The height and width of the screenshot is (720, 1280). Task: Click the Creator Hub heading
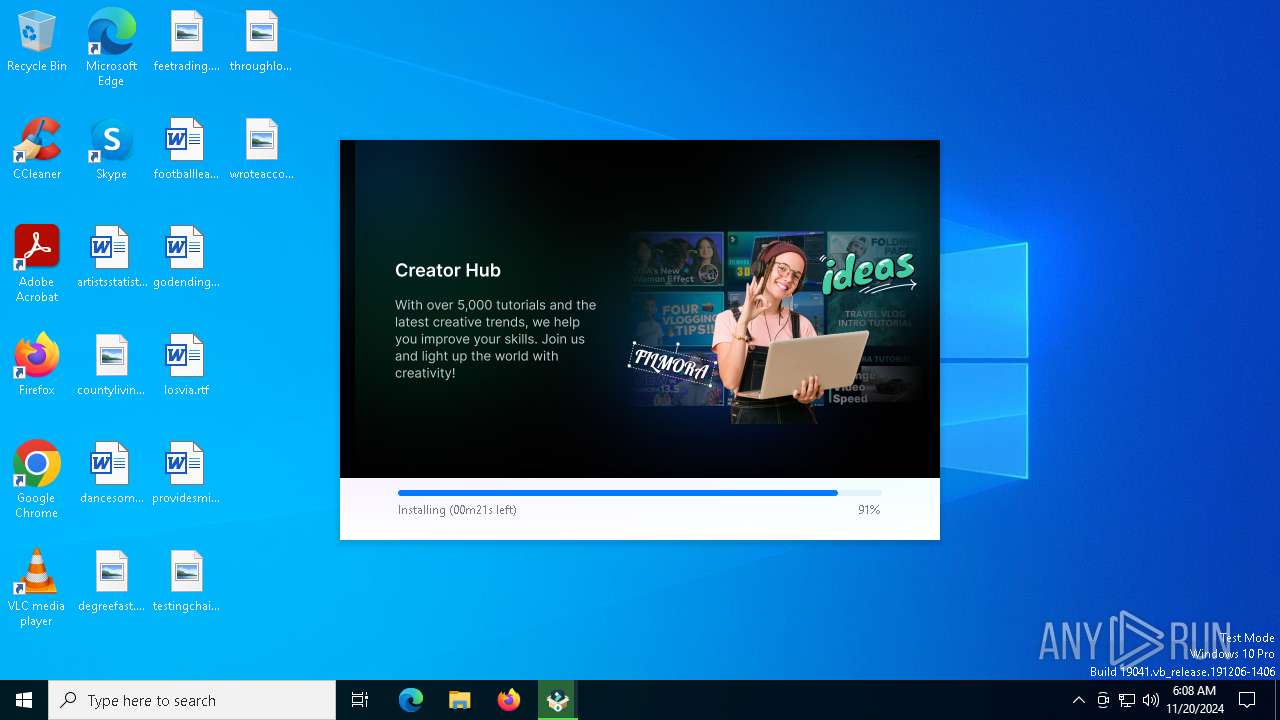click(448, 270)
